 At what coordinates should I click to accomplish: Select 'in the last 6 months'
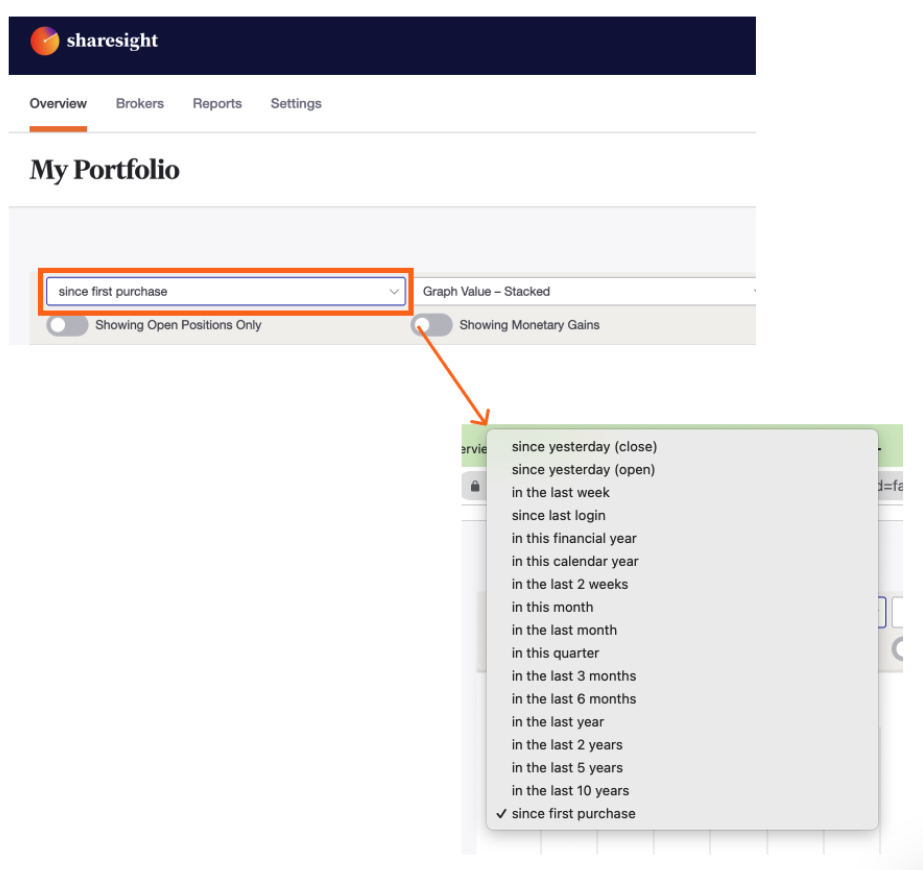[x=682, y=699]
